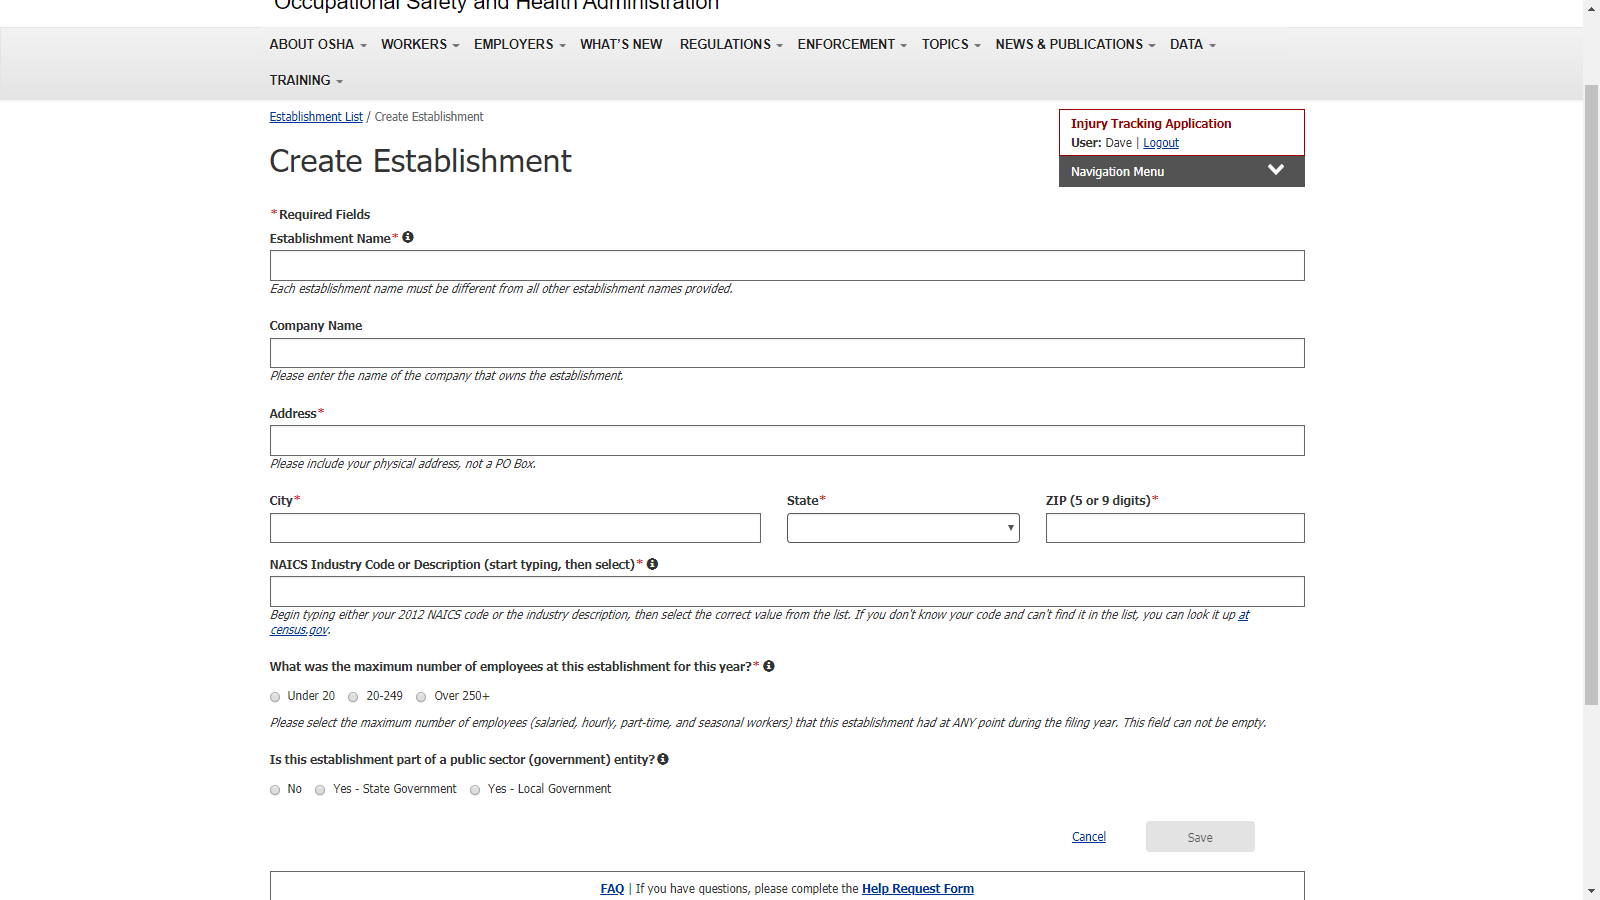The image size is (1600, 900).
Task: Open the Help Request Form link
Action: point(917,889)
